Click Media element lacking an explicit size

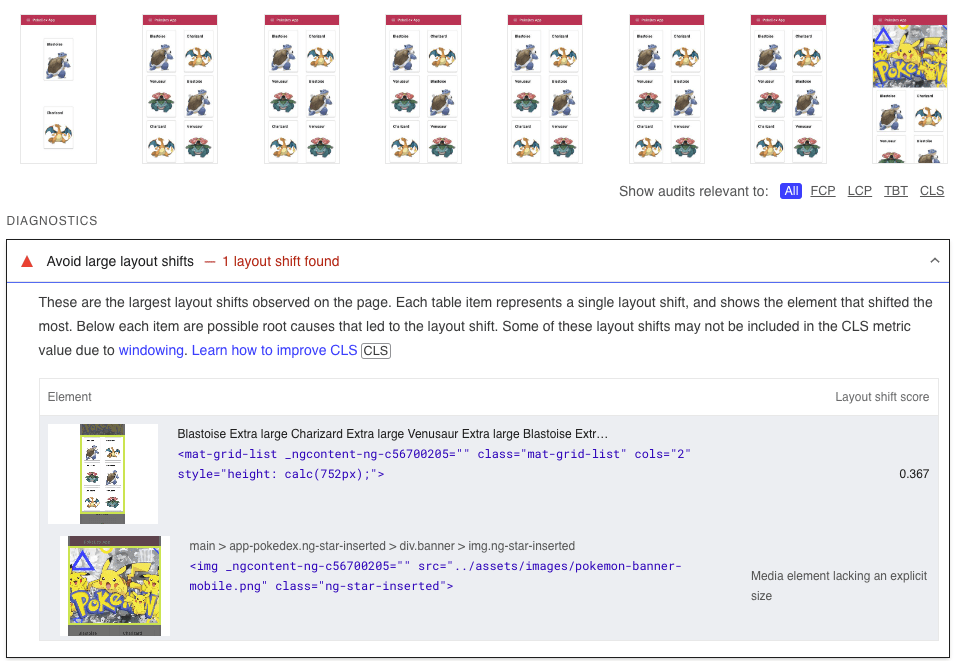(x=839, y=586)
